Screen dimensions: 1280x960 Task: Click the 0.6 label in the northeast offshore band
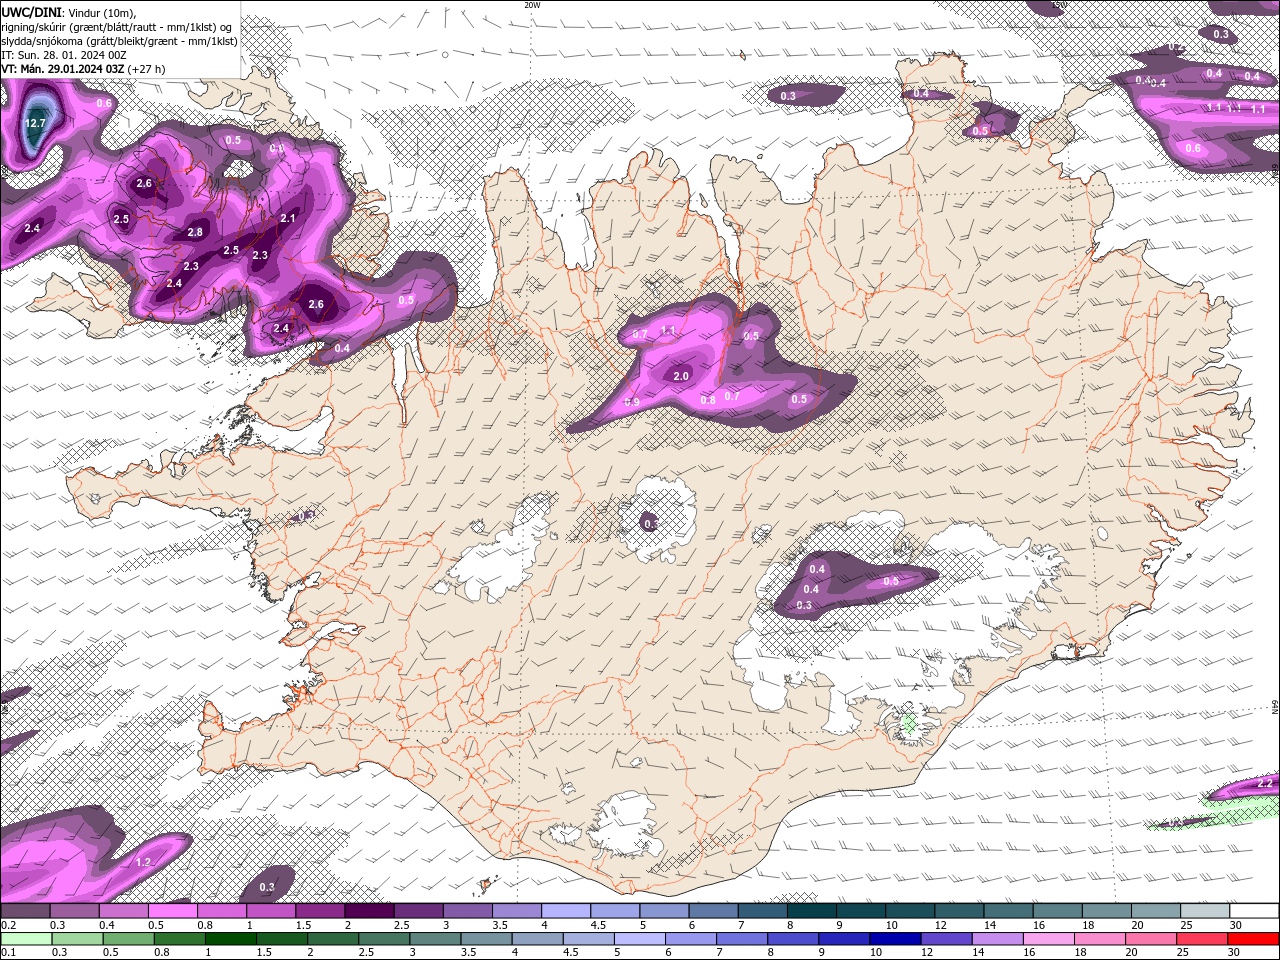(x=1193, y=148)
